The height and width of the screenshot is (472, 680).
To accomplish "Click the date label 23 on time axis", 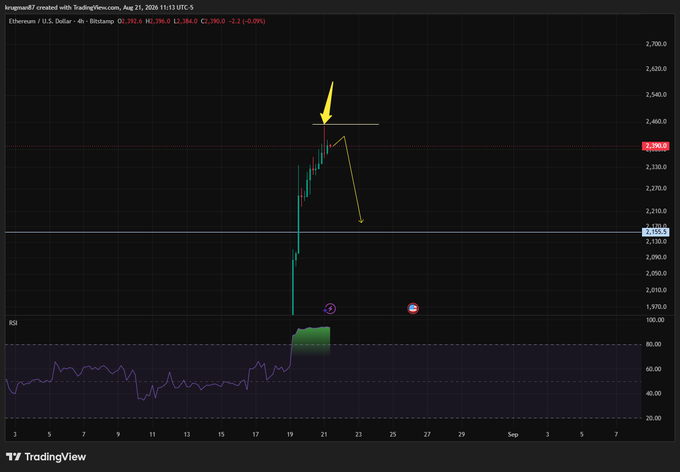I will [358, 434].
